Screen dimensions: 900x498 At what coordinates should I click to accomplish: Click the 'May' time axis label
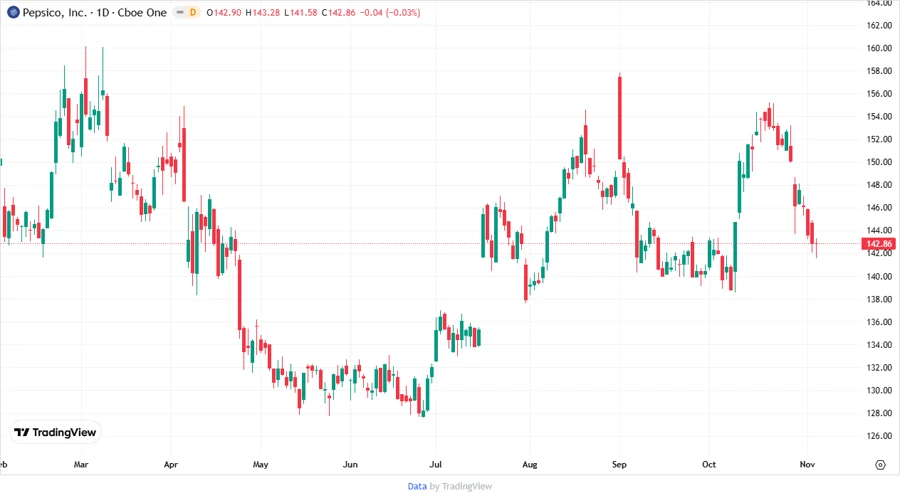[x=261, y=465]
